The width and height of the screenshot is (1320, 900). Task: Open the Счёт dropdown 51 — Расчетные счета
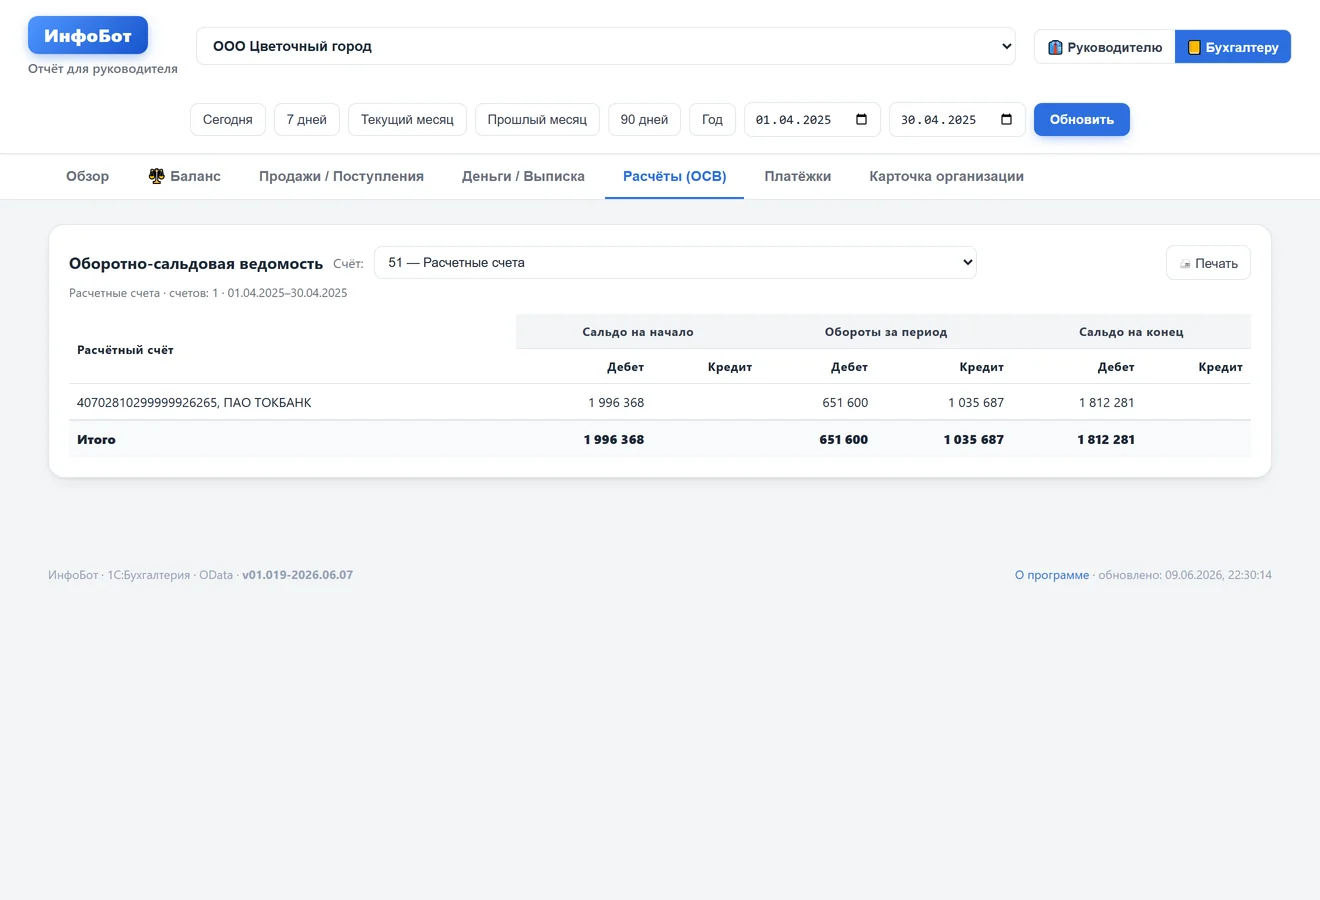tap(675, 262)
